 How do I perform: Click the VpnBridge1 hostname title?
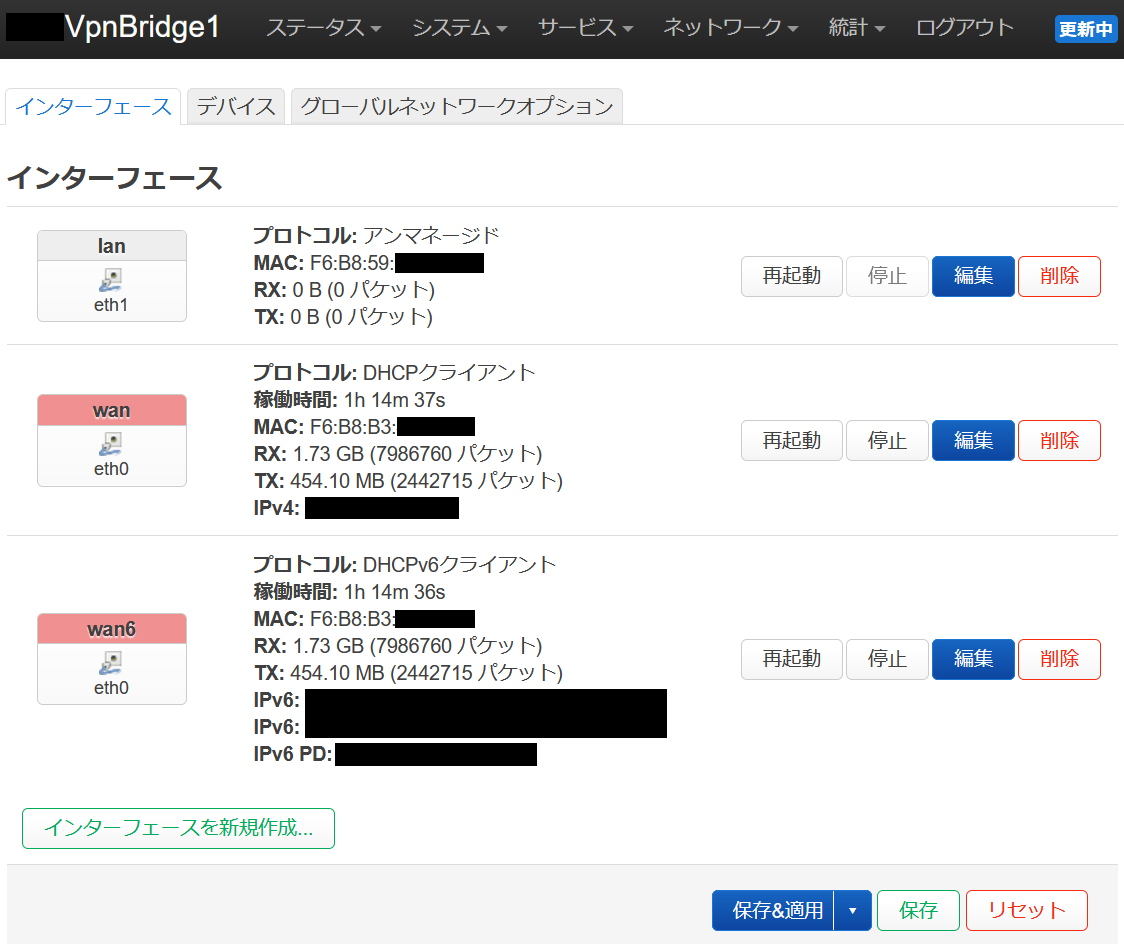pos(142,28)
